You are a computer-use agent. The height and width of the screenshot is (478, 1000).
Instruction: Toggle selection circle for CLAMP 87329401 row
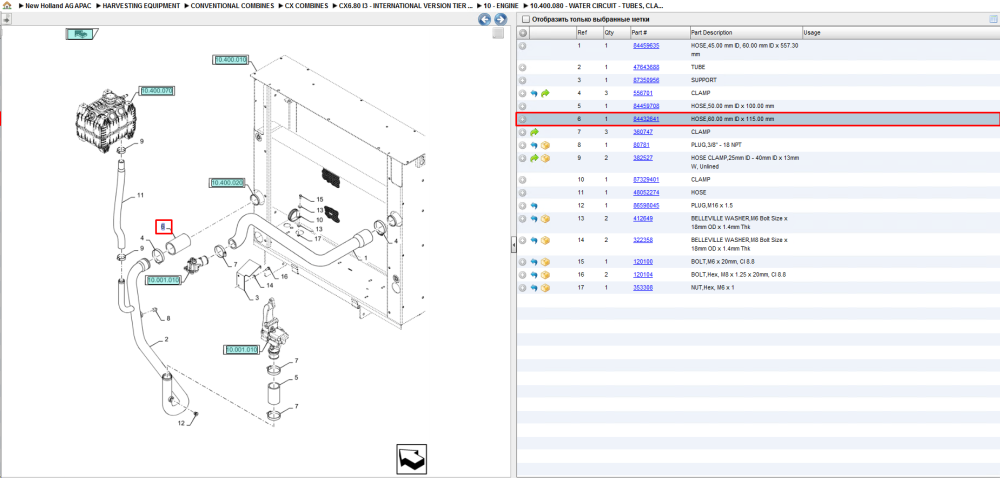522,180
